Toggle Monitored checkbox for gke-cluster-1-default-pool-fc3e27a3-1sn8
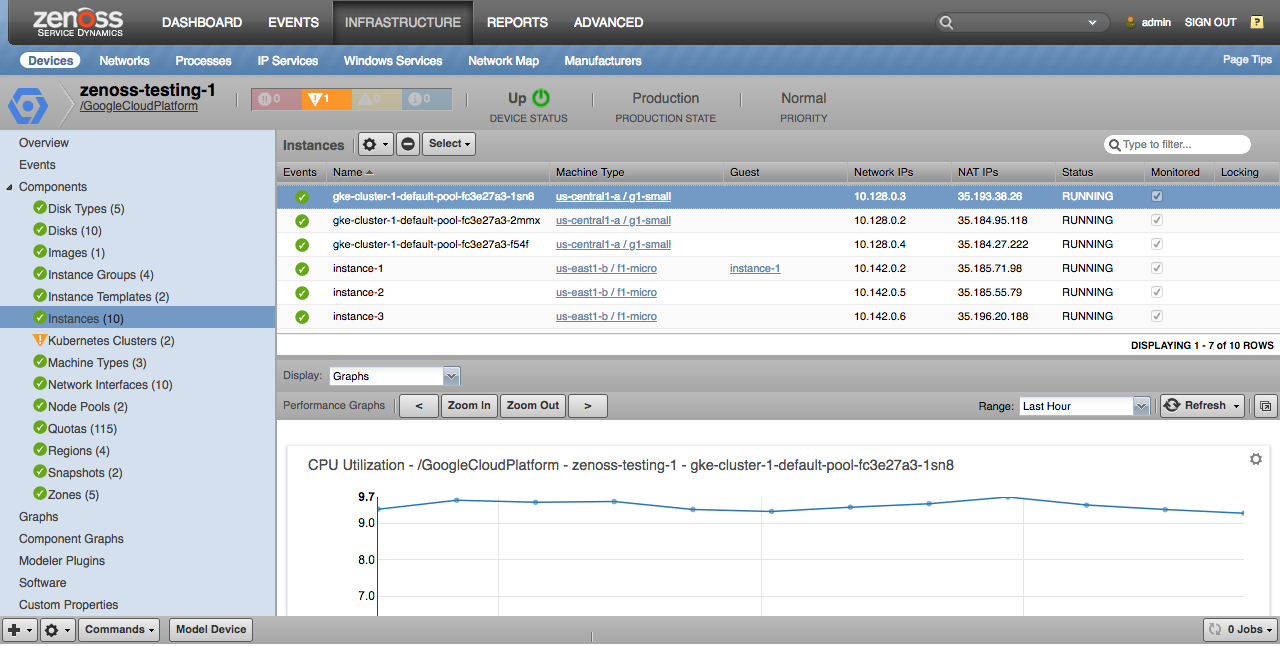The width and height of the screenshot is (1280, 646). [x=1157, y=197]
